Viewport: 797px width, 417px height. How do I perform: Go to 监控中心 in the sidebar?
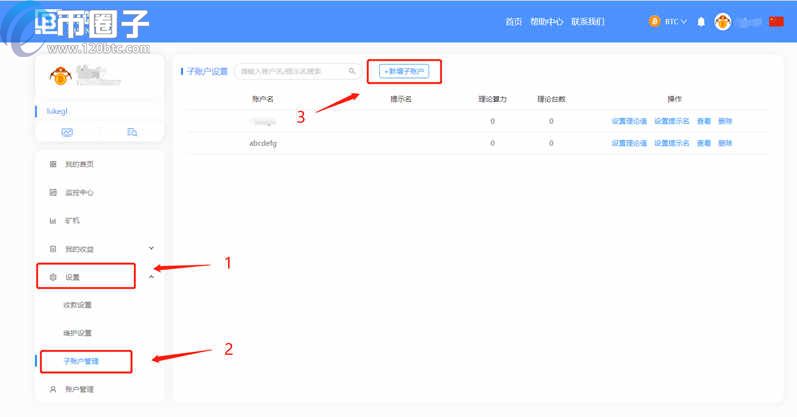79,192
